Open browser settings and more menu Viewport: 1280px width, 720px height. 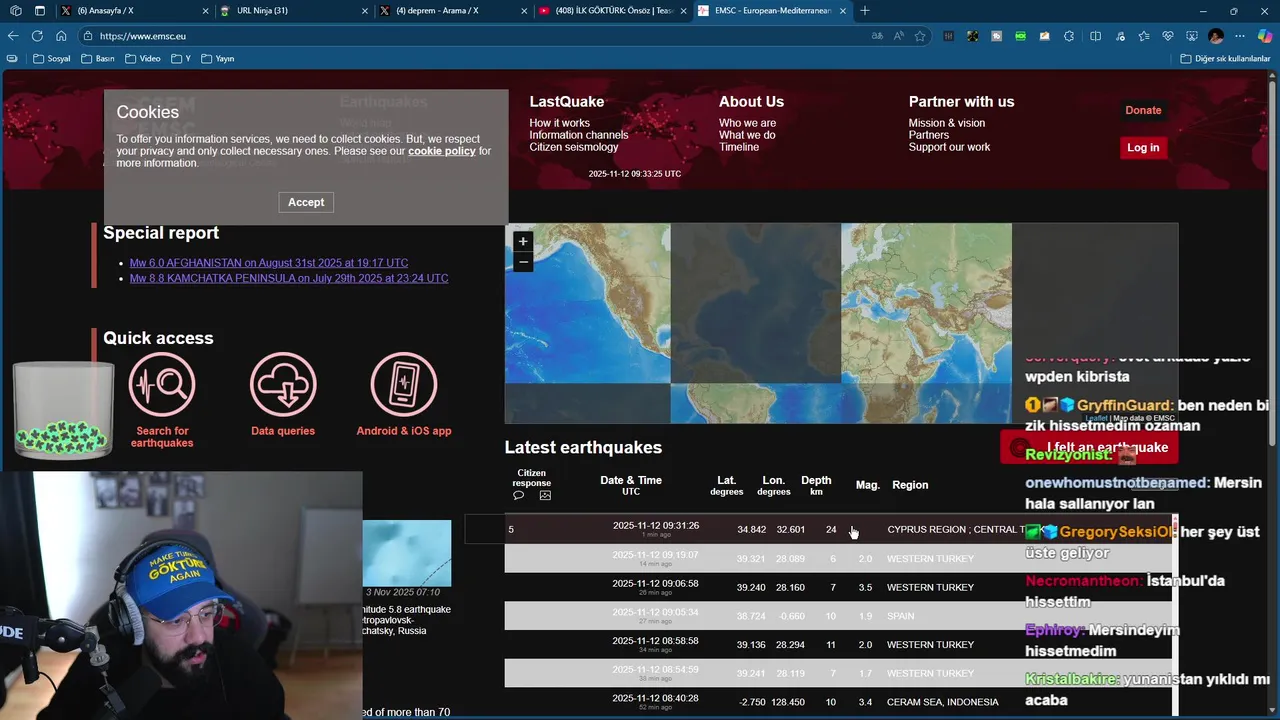[1241, 36]
